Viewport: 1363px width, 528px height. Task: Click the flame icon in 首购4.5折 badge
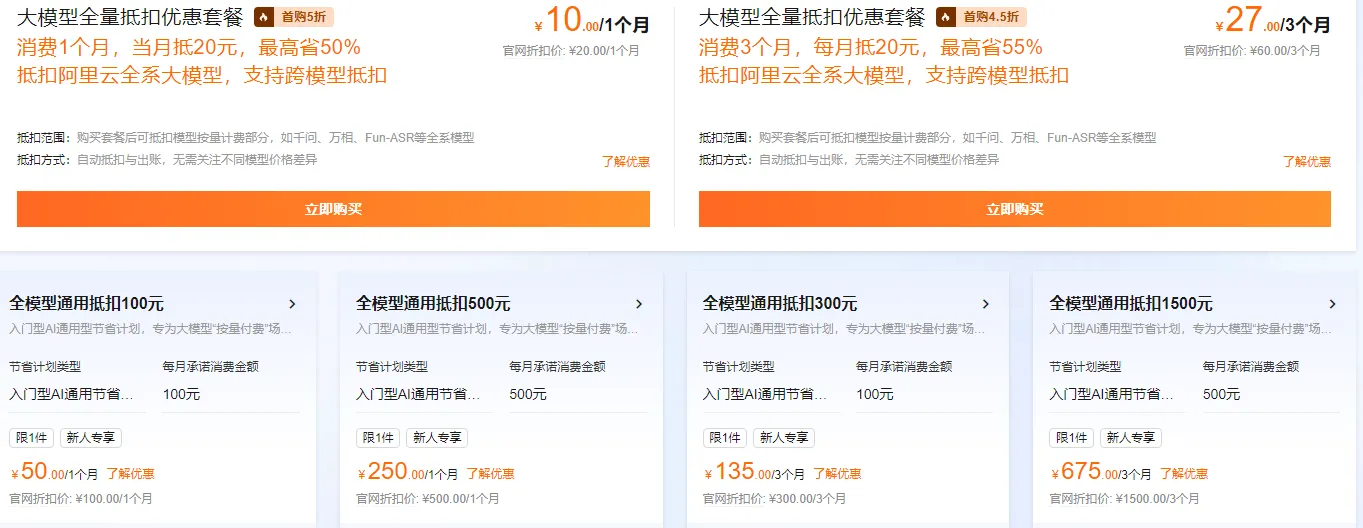[946, 17]
